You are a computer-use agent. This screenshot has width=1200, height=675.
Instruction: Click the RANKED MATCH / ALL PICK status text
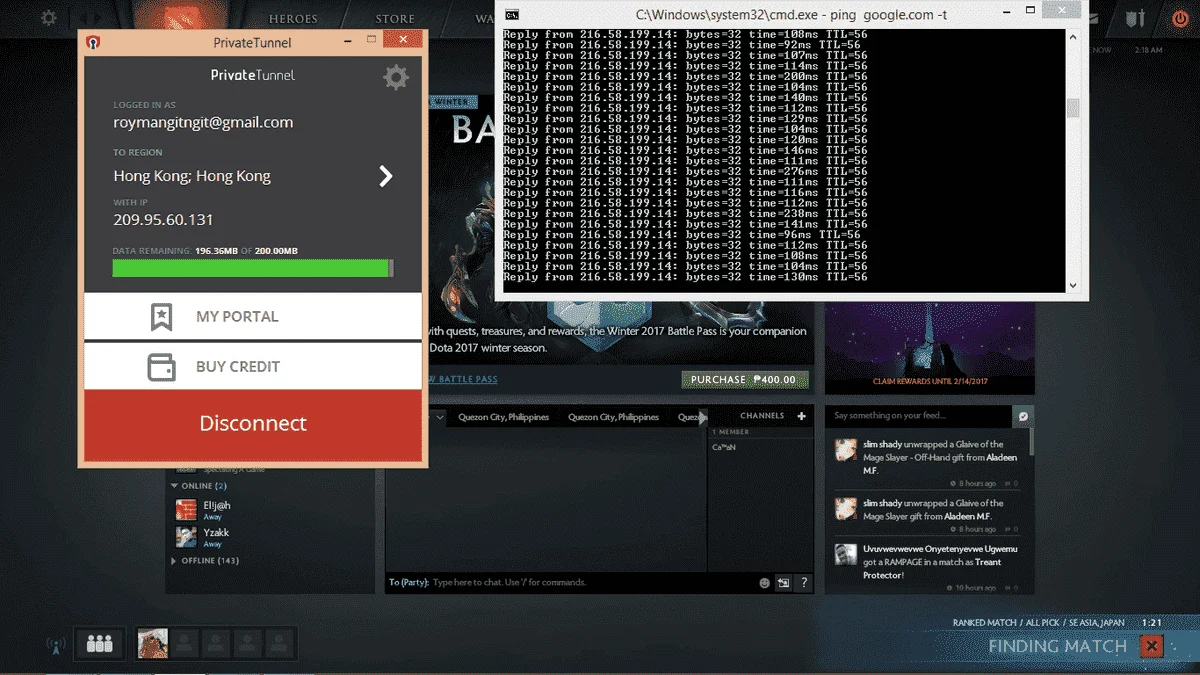point(1039,623)
